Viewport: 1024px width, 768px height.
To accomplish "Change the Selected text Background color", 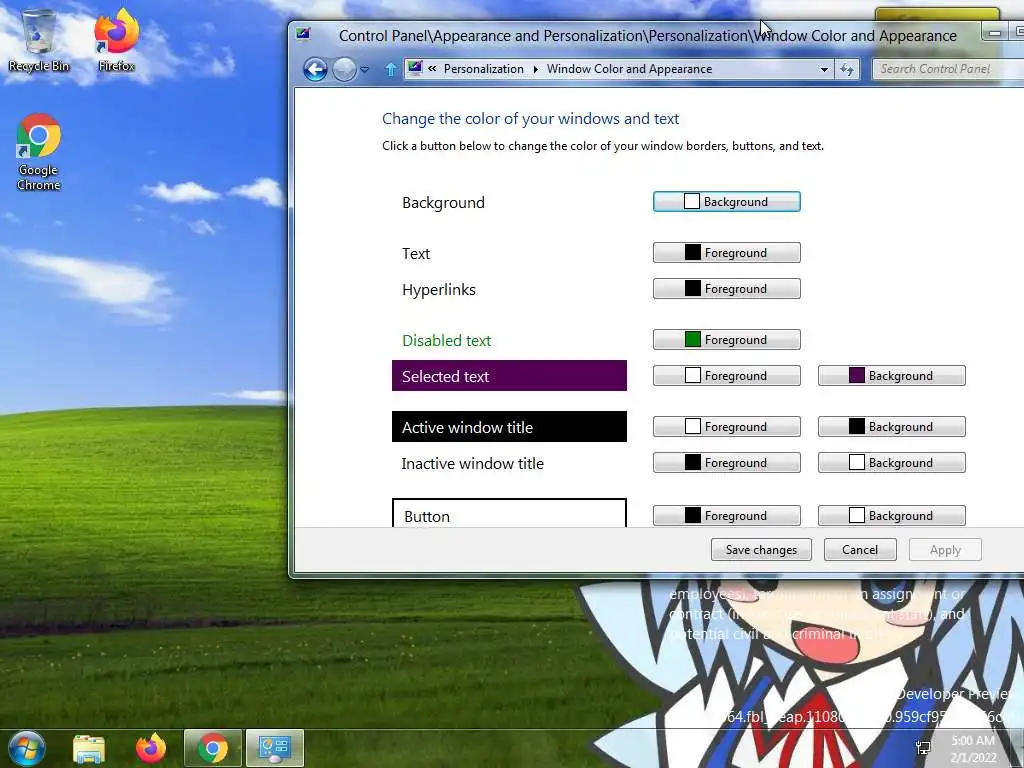I will pos(891,376).
